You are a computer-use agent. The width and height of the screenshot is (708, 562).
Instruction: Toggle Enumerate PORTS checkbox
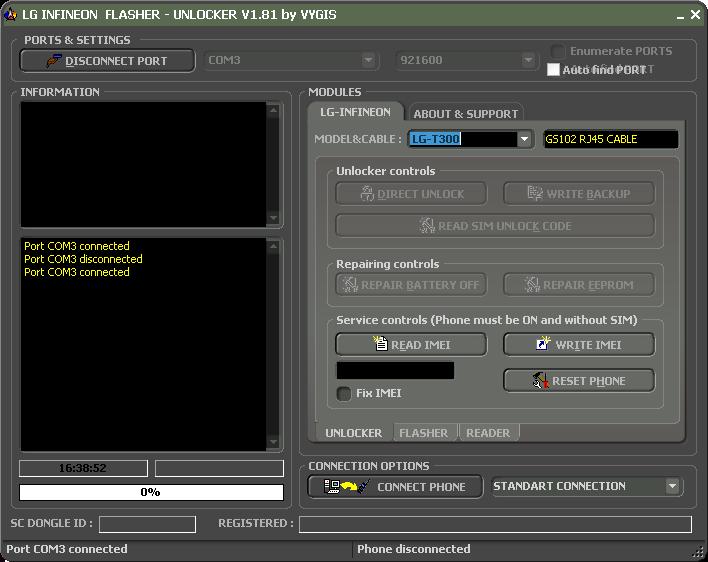(558, 51)
